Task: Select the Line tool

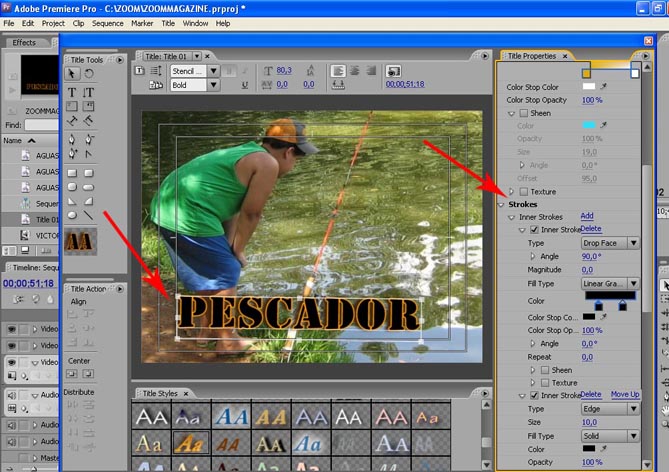Action: click(x=88, y=215)
